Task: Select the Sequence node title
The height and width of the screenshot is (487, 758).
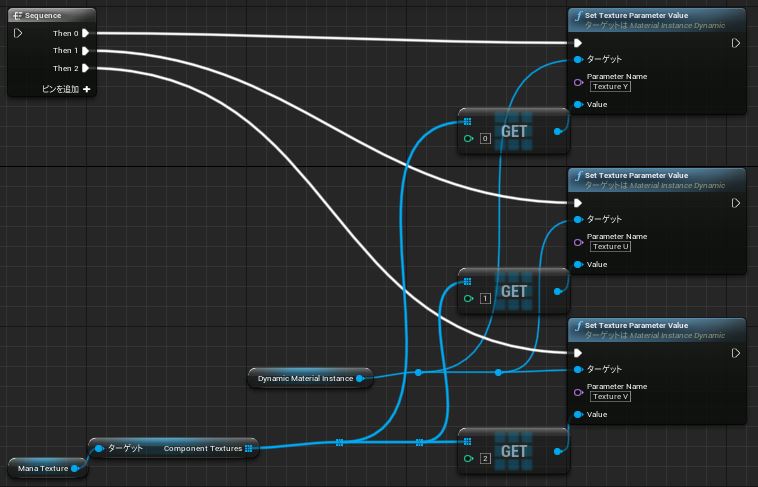Action: [x=43, y=15]
